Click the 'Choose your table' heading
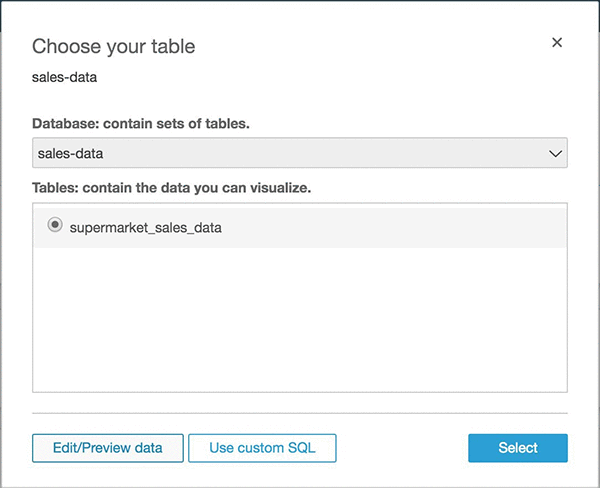The height and width of the screenshot is (488, 600). (x=113, y=46)
